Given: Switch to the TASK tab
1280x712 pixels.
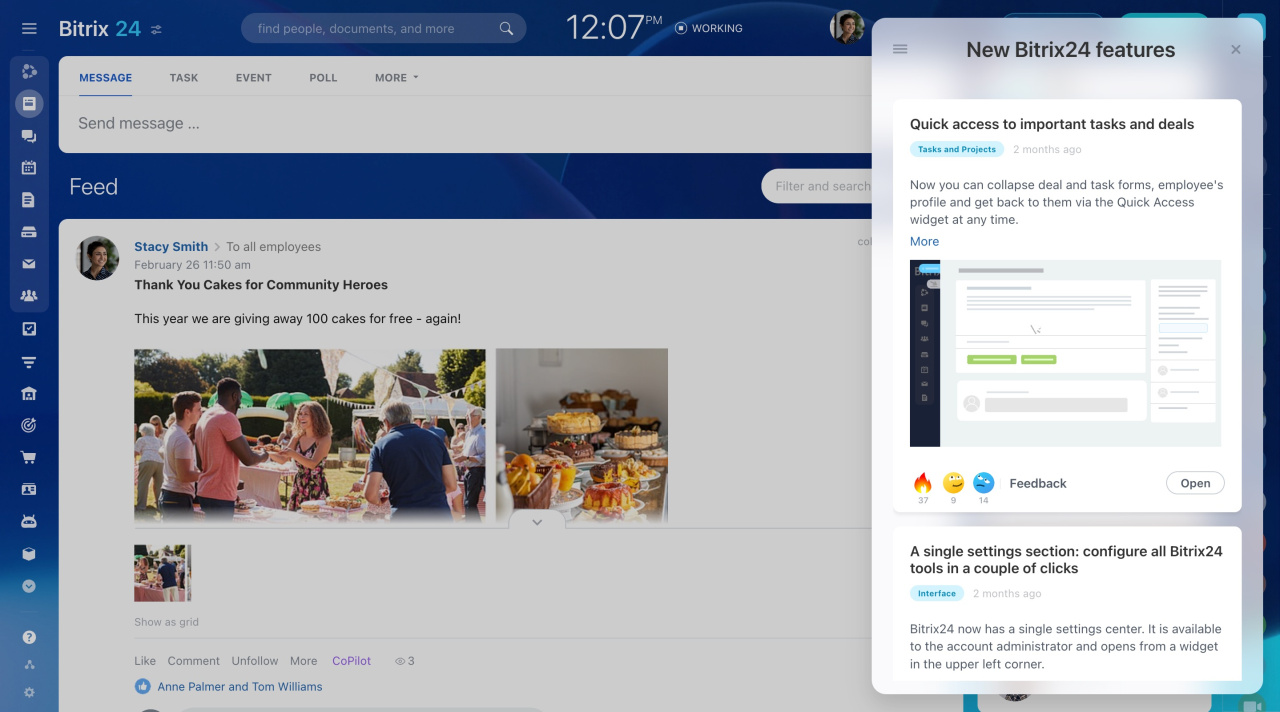Looking at the screenshot, I should 184,78.
